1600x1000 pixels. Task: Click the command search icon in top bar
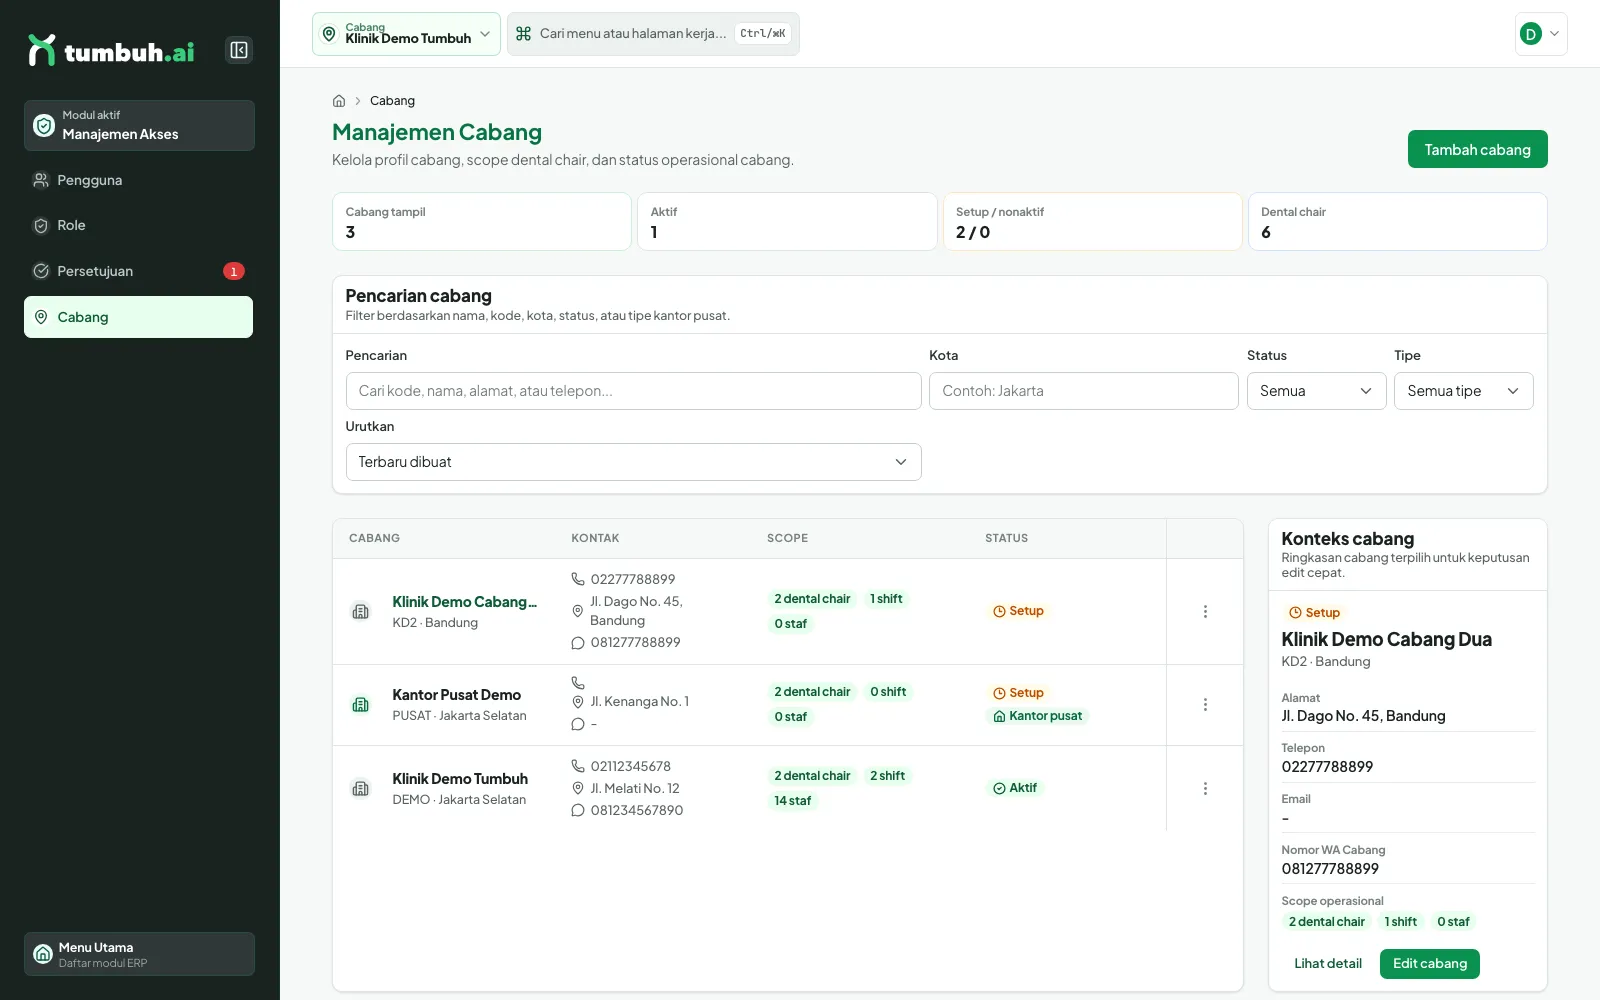tap(523, 34)
